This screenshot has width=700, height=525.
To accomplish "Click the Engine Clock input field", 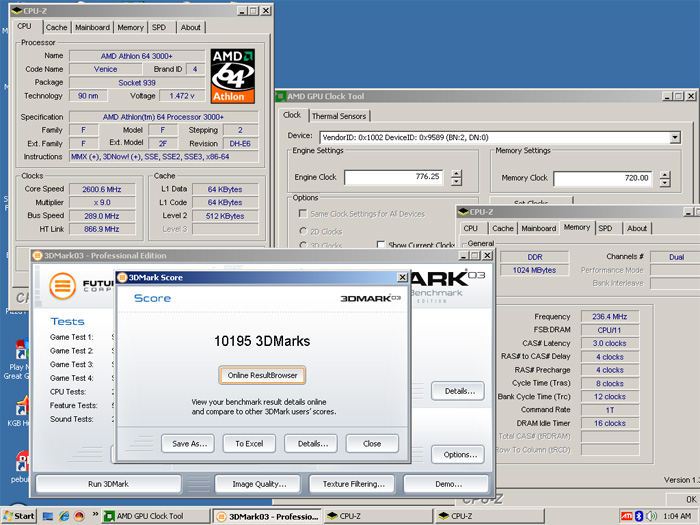I will pos(394,177).
